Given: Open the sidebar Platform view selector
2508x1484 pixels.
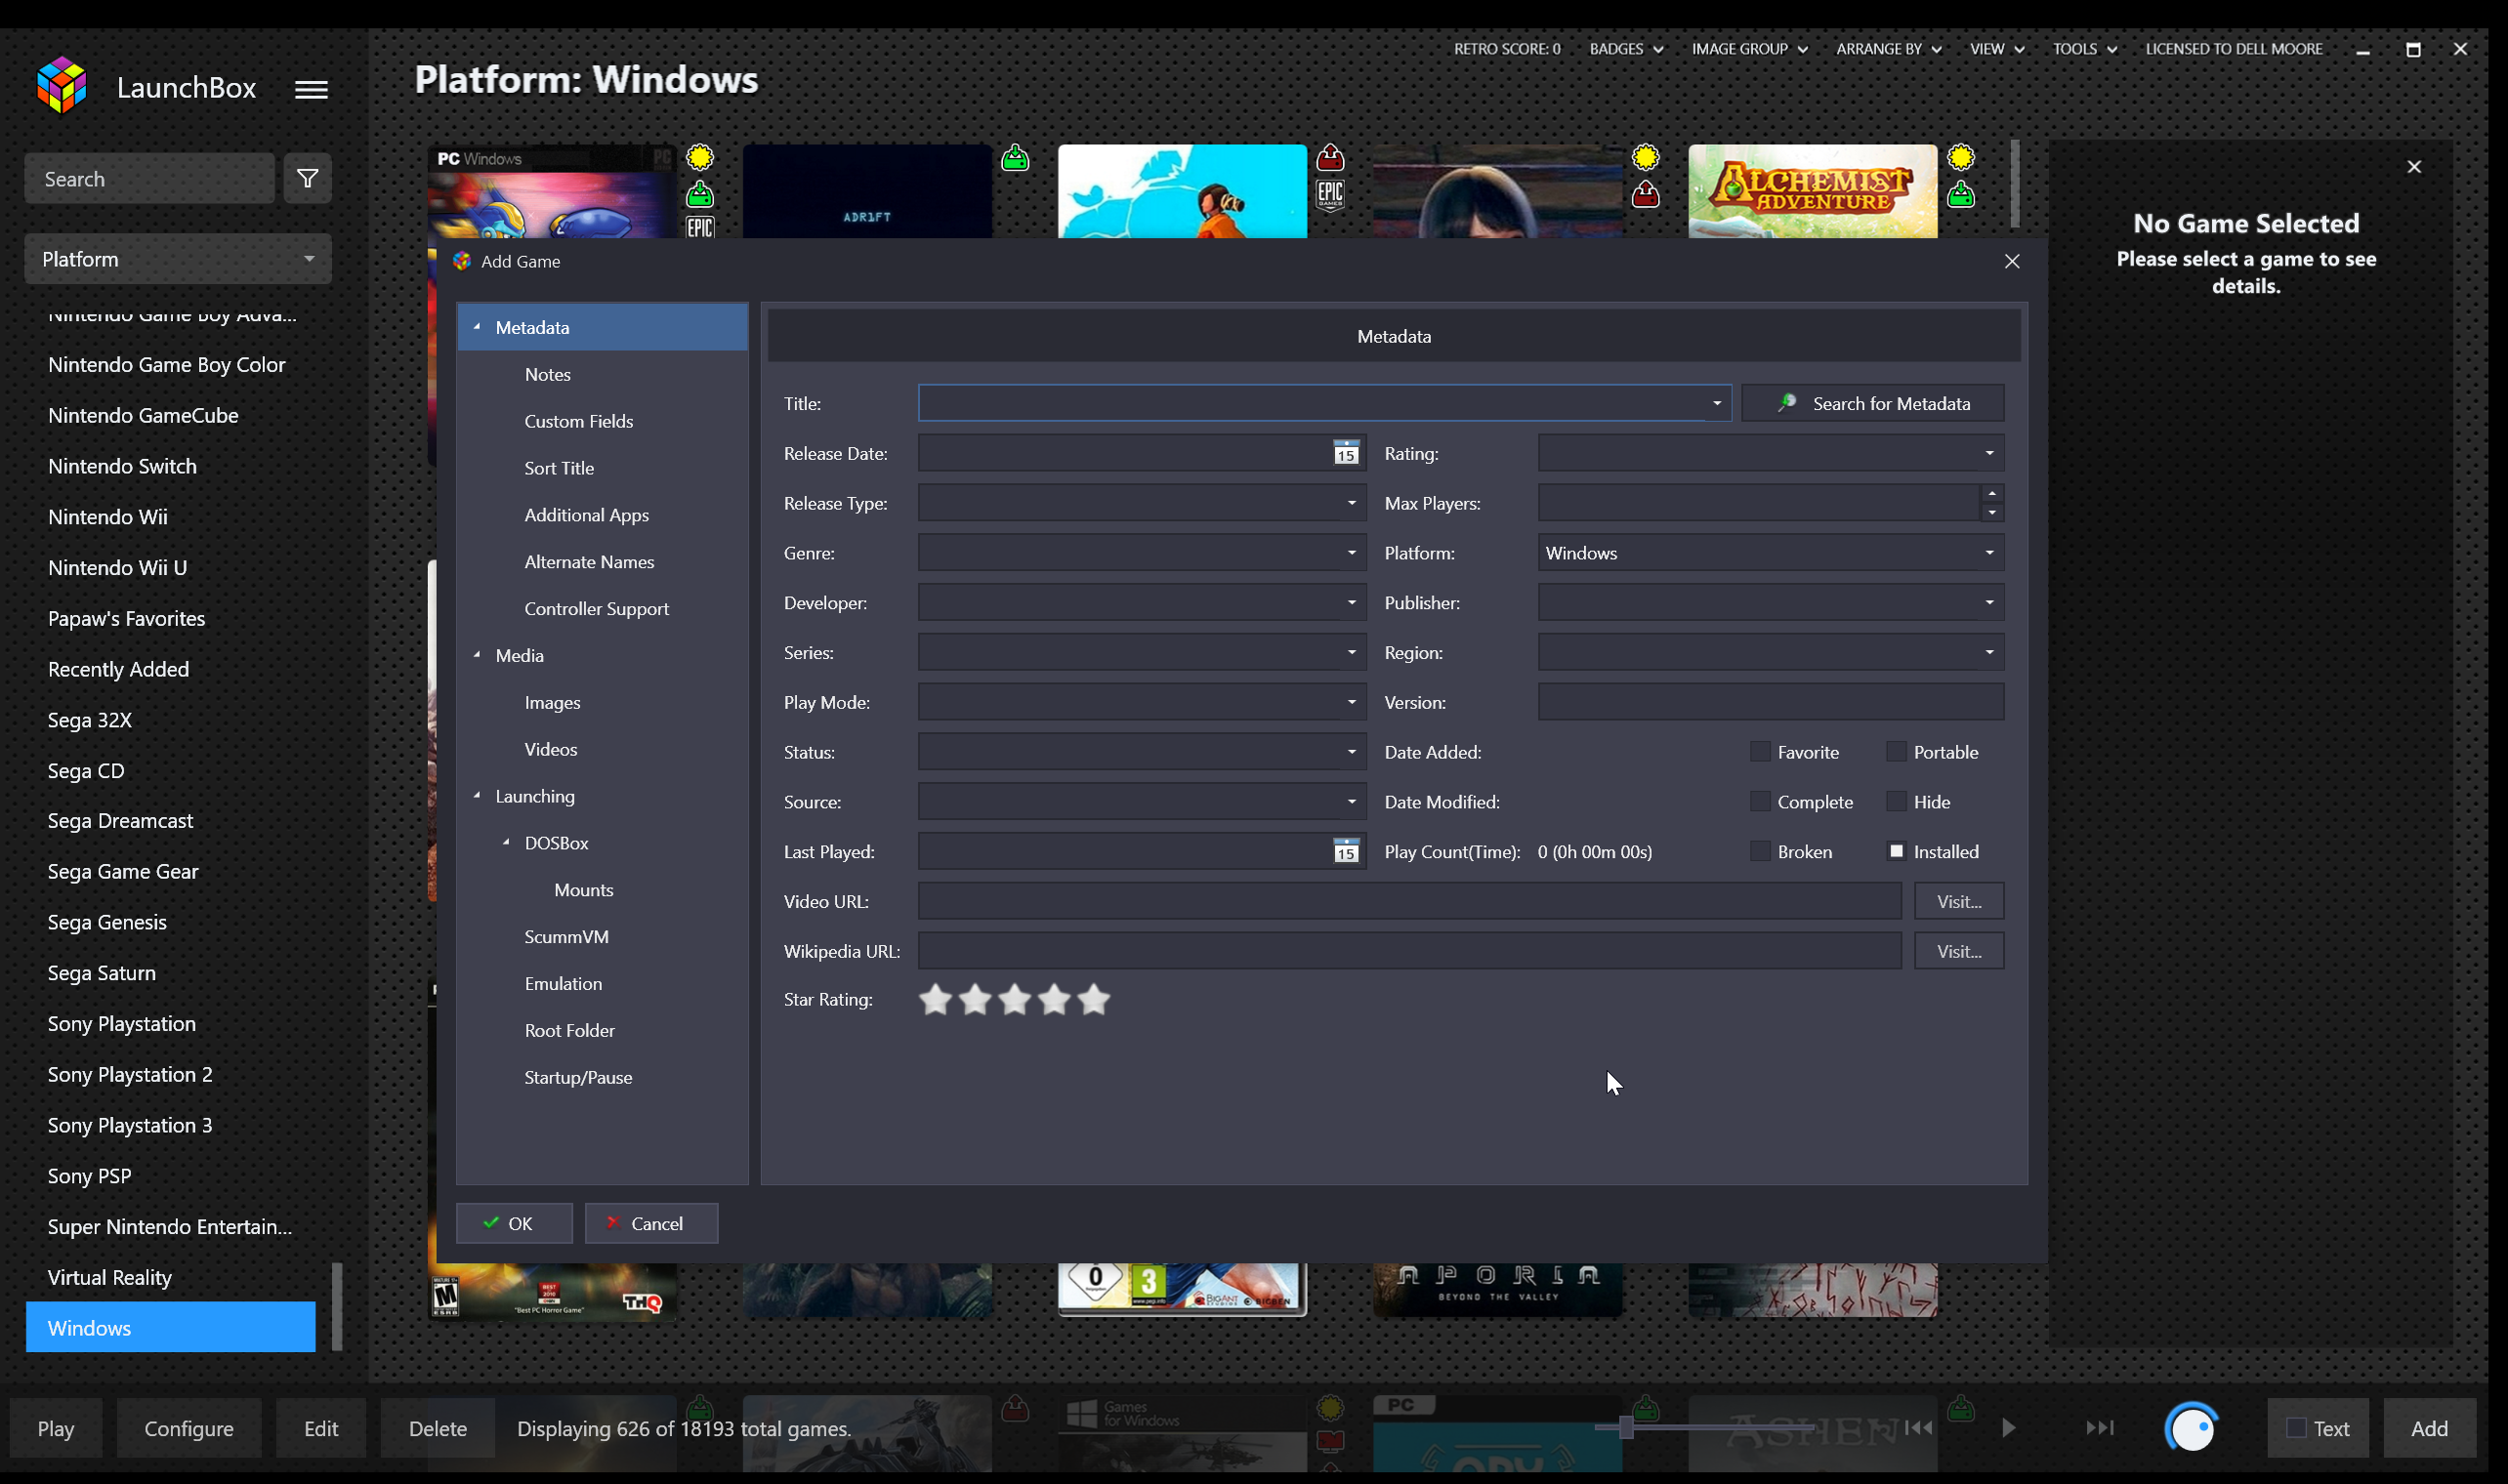Looking at the screenshot, I should point(178,259).
